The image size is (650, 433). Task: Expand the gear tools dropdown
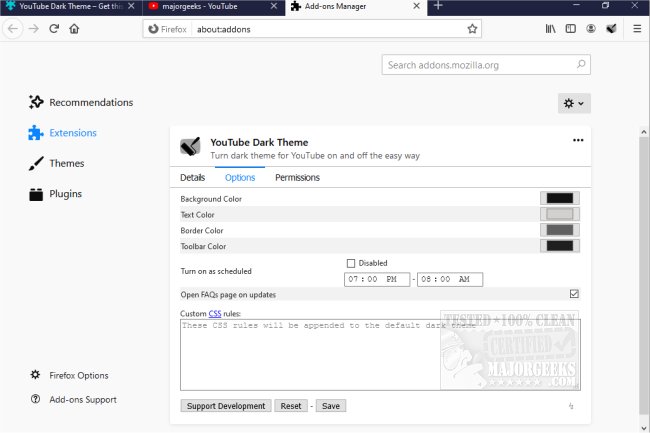pyautogui.click(x=574, y=104)
